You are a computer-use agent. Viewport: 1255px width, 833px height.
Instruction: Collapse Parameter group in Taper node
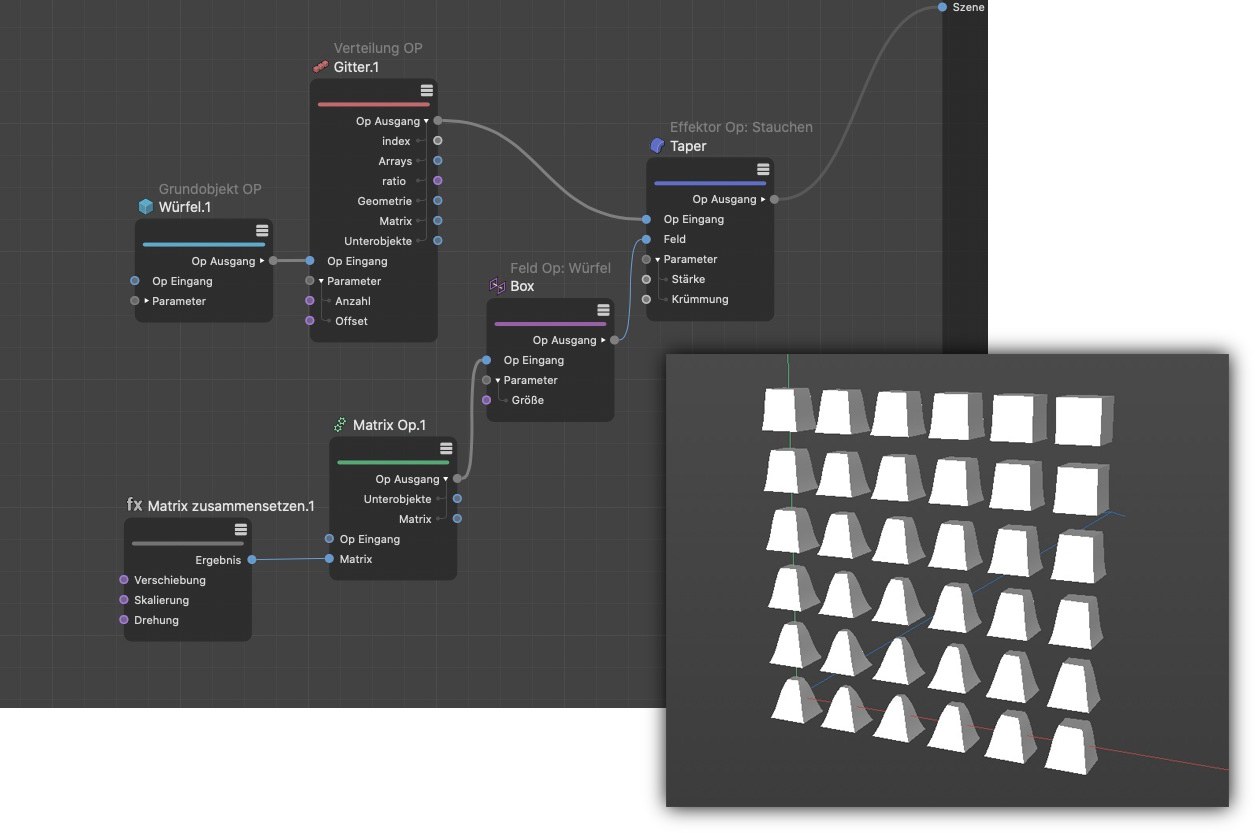point(658,259)
